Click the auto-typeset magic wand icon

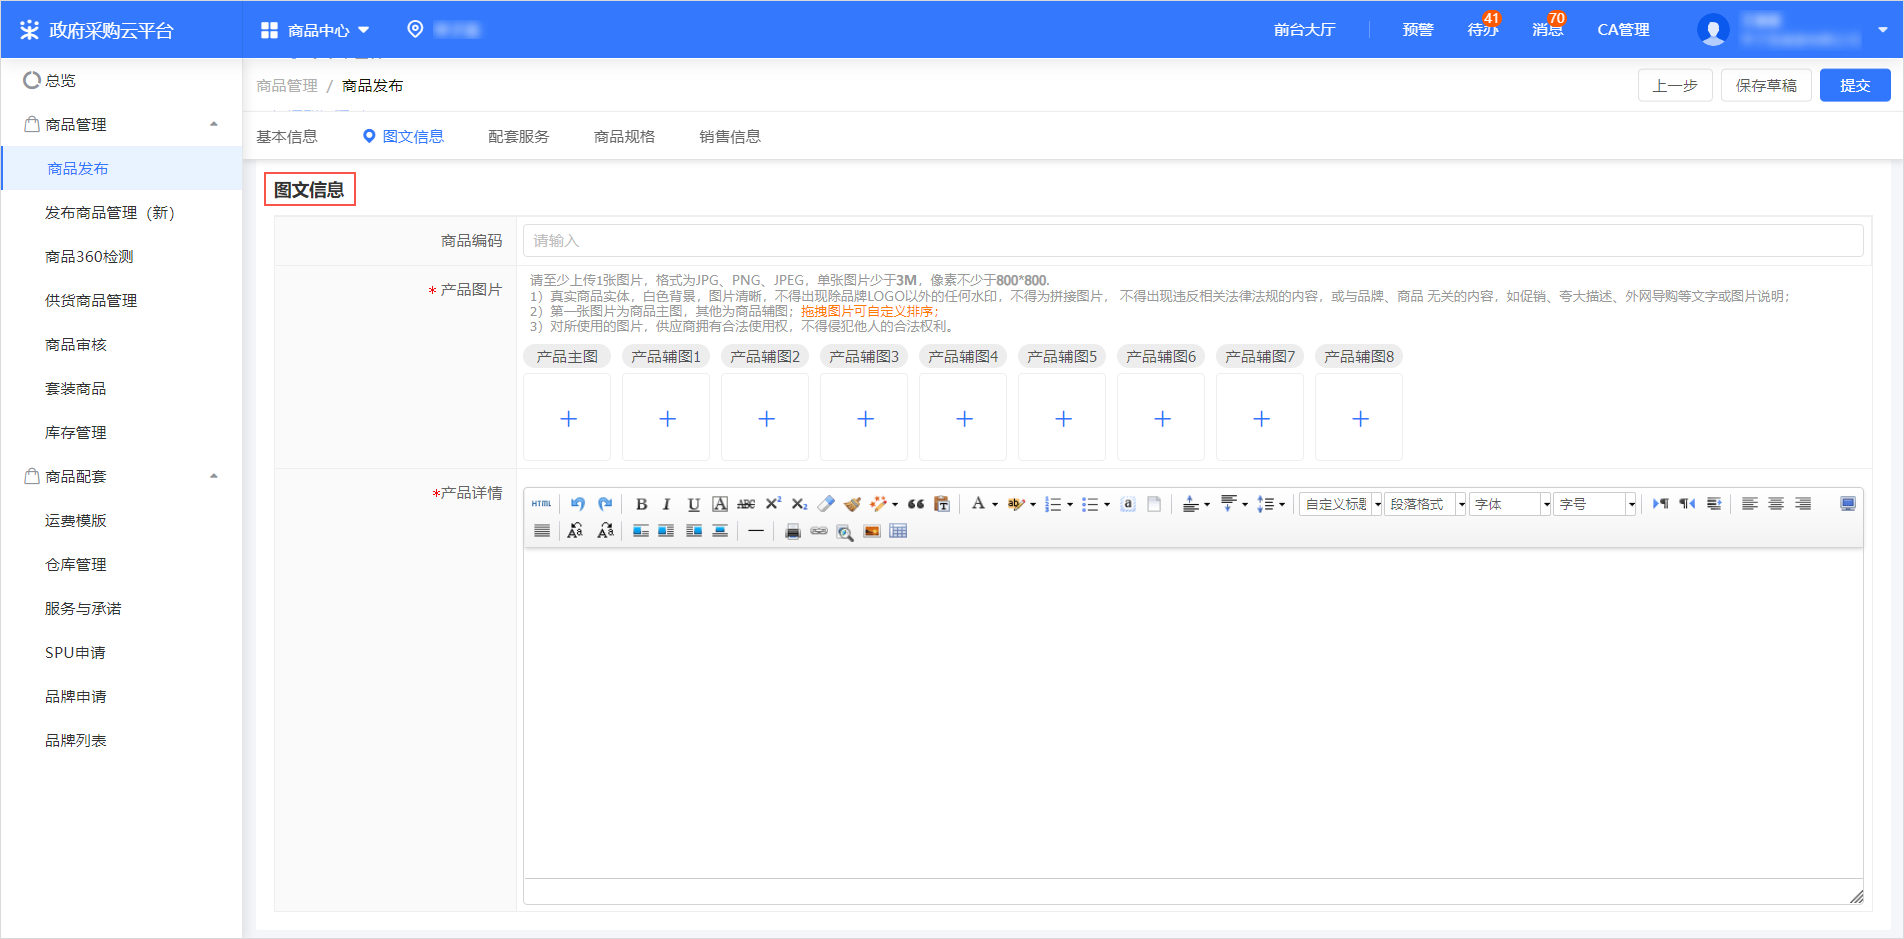coord(878,504)
